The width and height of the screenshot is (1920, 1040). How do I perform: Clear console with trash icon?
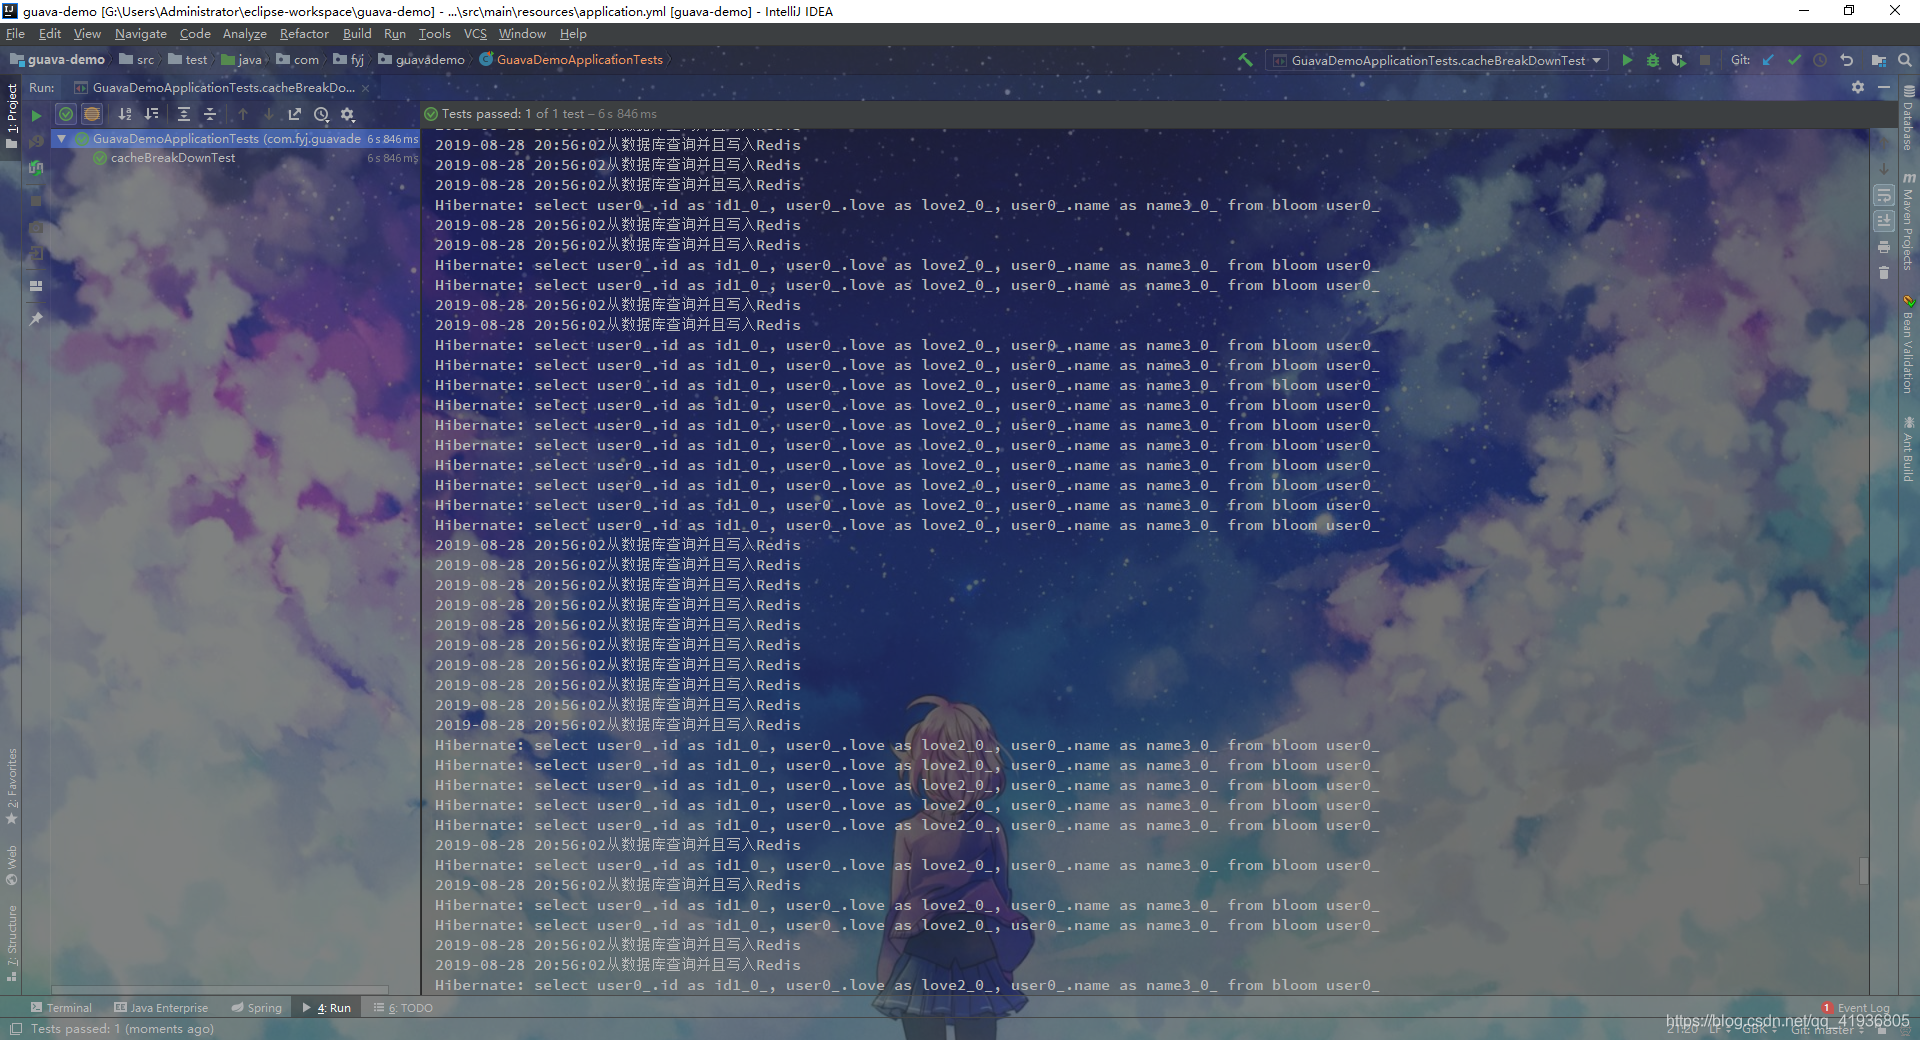coord(1884,273)
